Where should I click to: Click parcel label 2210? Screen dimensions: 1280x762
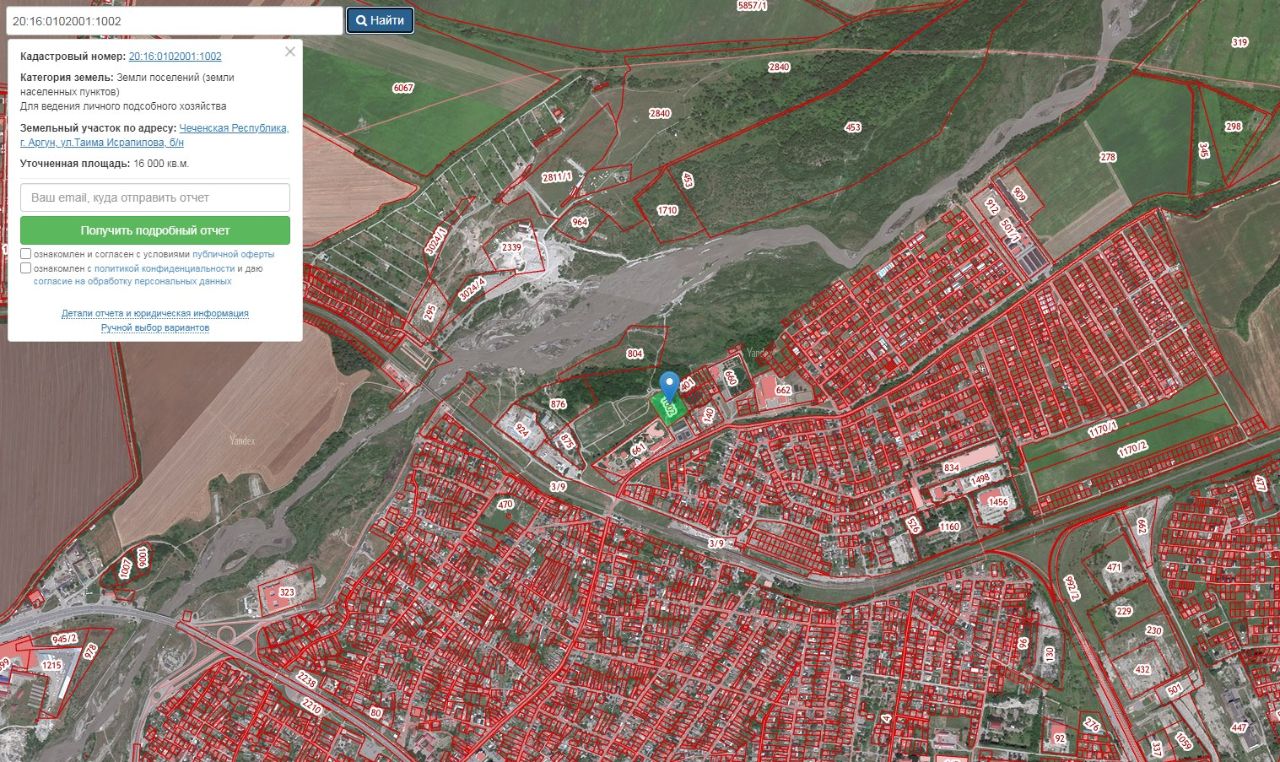[x=312, y=708]
